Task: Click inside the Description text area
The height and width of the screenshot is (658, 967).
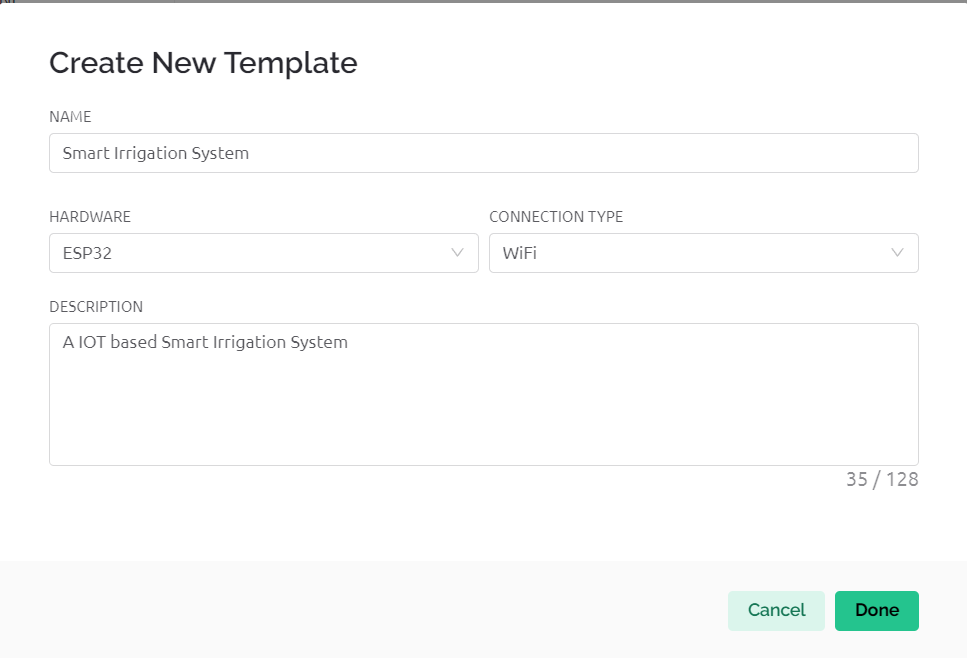Action: coord(483,394)
